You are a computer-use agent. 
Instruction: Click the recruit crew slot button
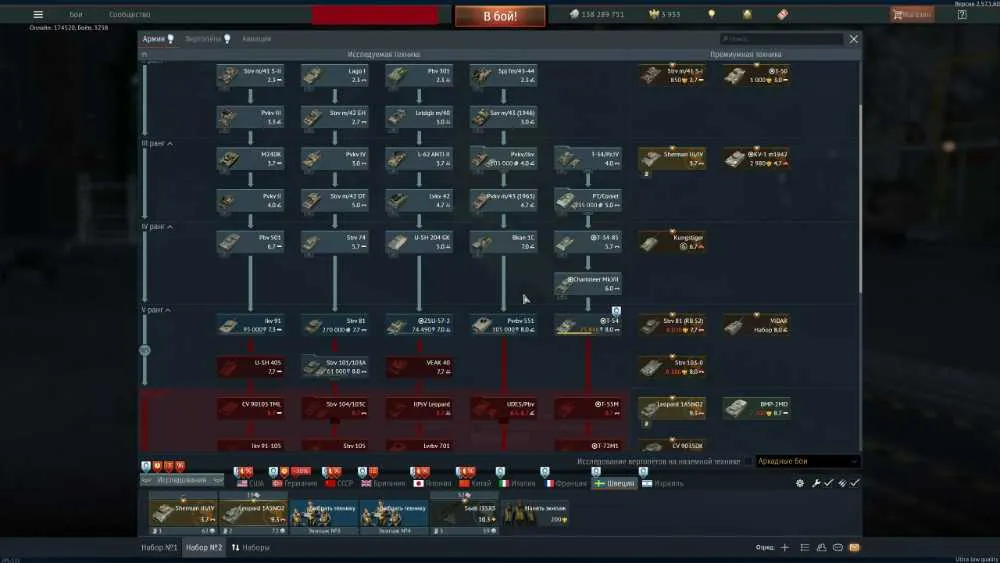534,513
